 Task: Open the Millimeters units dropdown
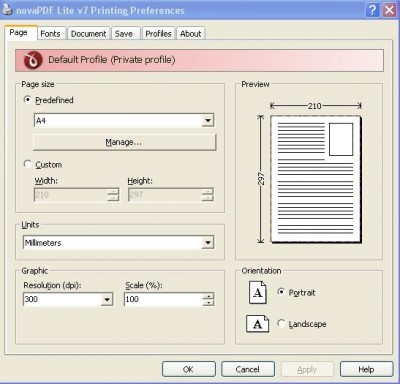208,243
